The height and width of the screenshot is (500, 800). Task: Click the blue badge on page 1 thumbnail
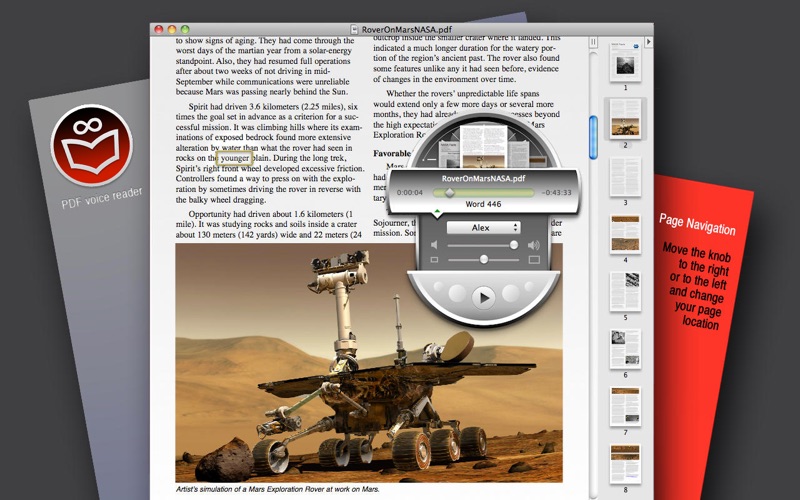(636, 46)
